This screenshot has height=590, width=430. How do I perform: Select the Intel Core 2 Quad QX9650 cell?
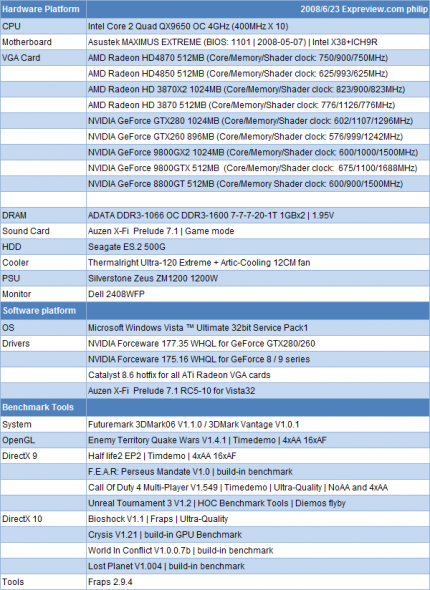pyautogui.click(x=258, y=26)
